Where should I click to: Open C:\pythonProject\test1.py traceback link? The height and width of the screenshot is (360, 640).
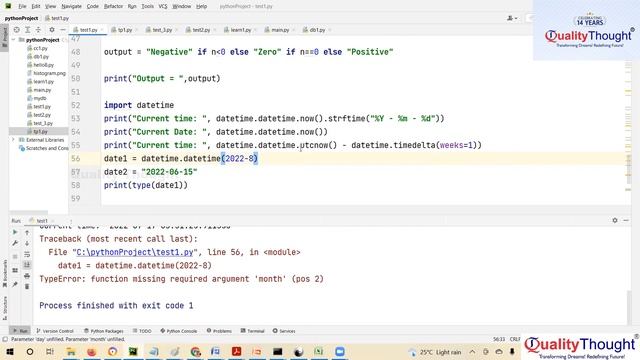click(135, 252)
